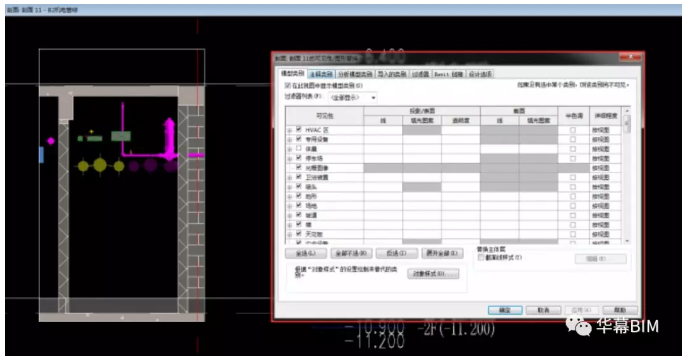Click the 帮助 help button

pos(620,310)
